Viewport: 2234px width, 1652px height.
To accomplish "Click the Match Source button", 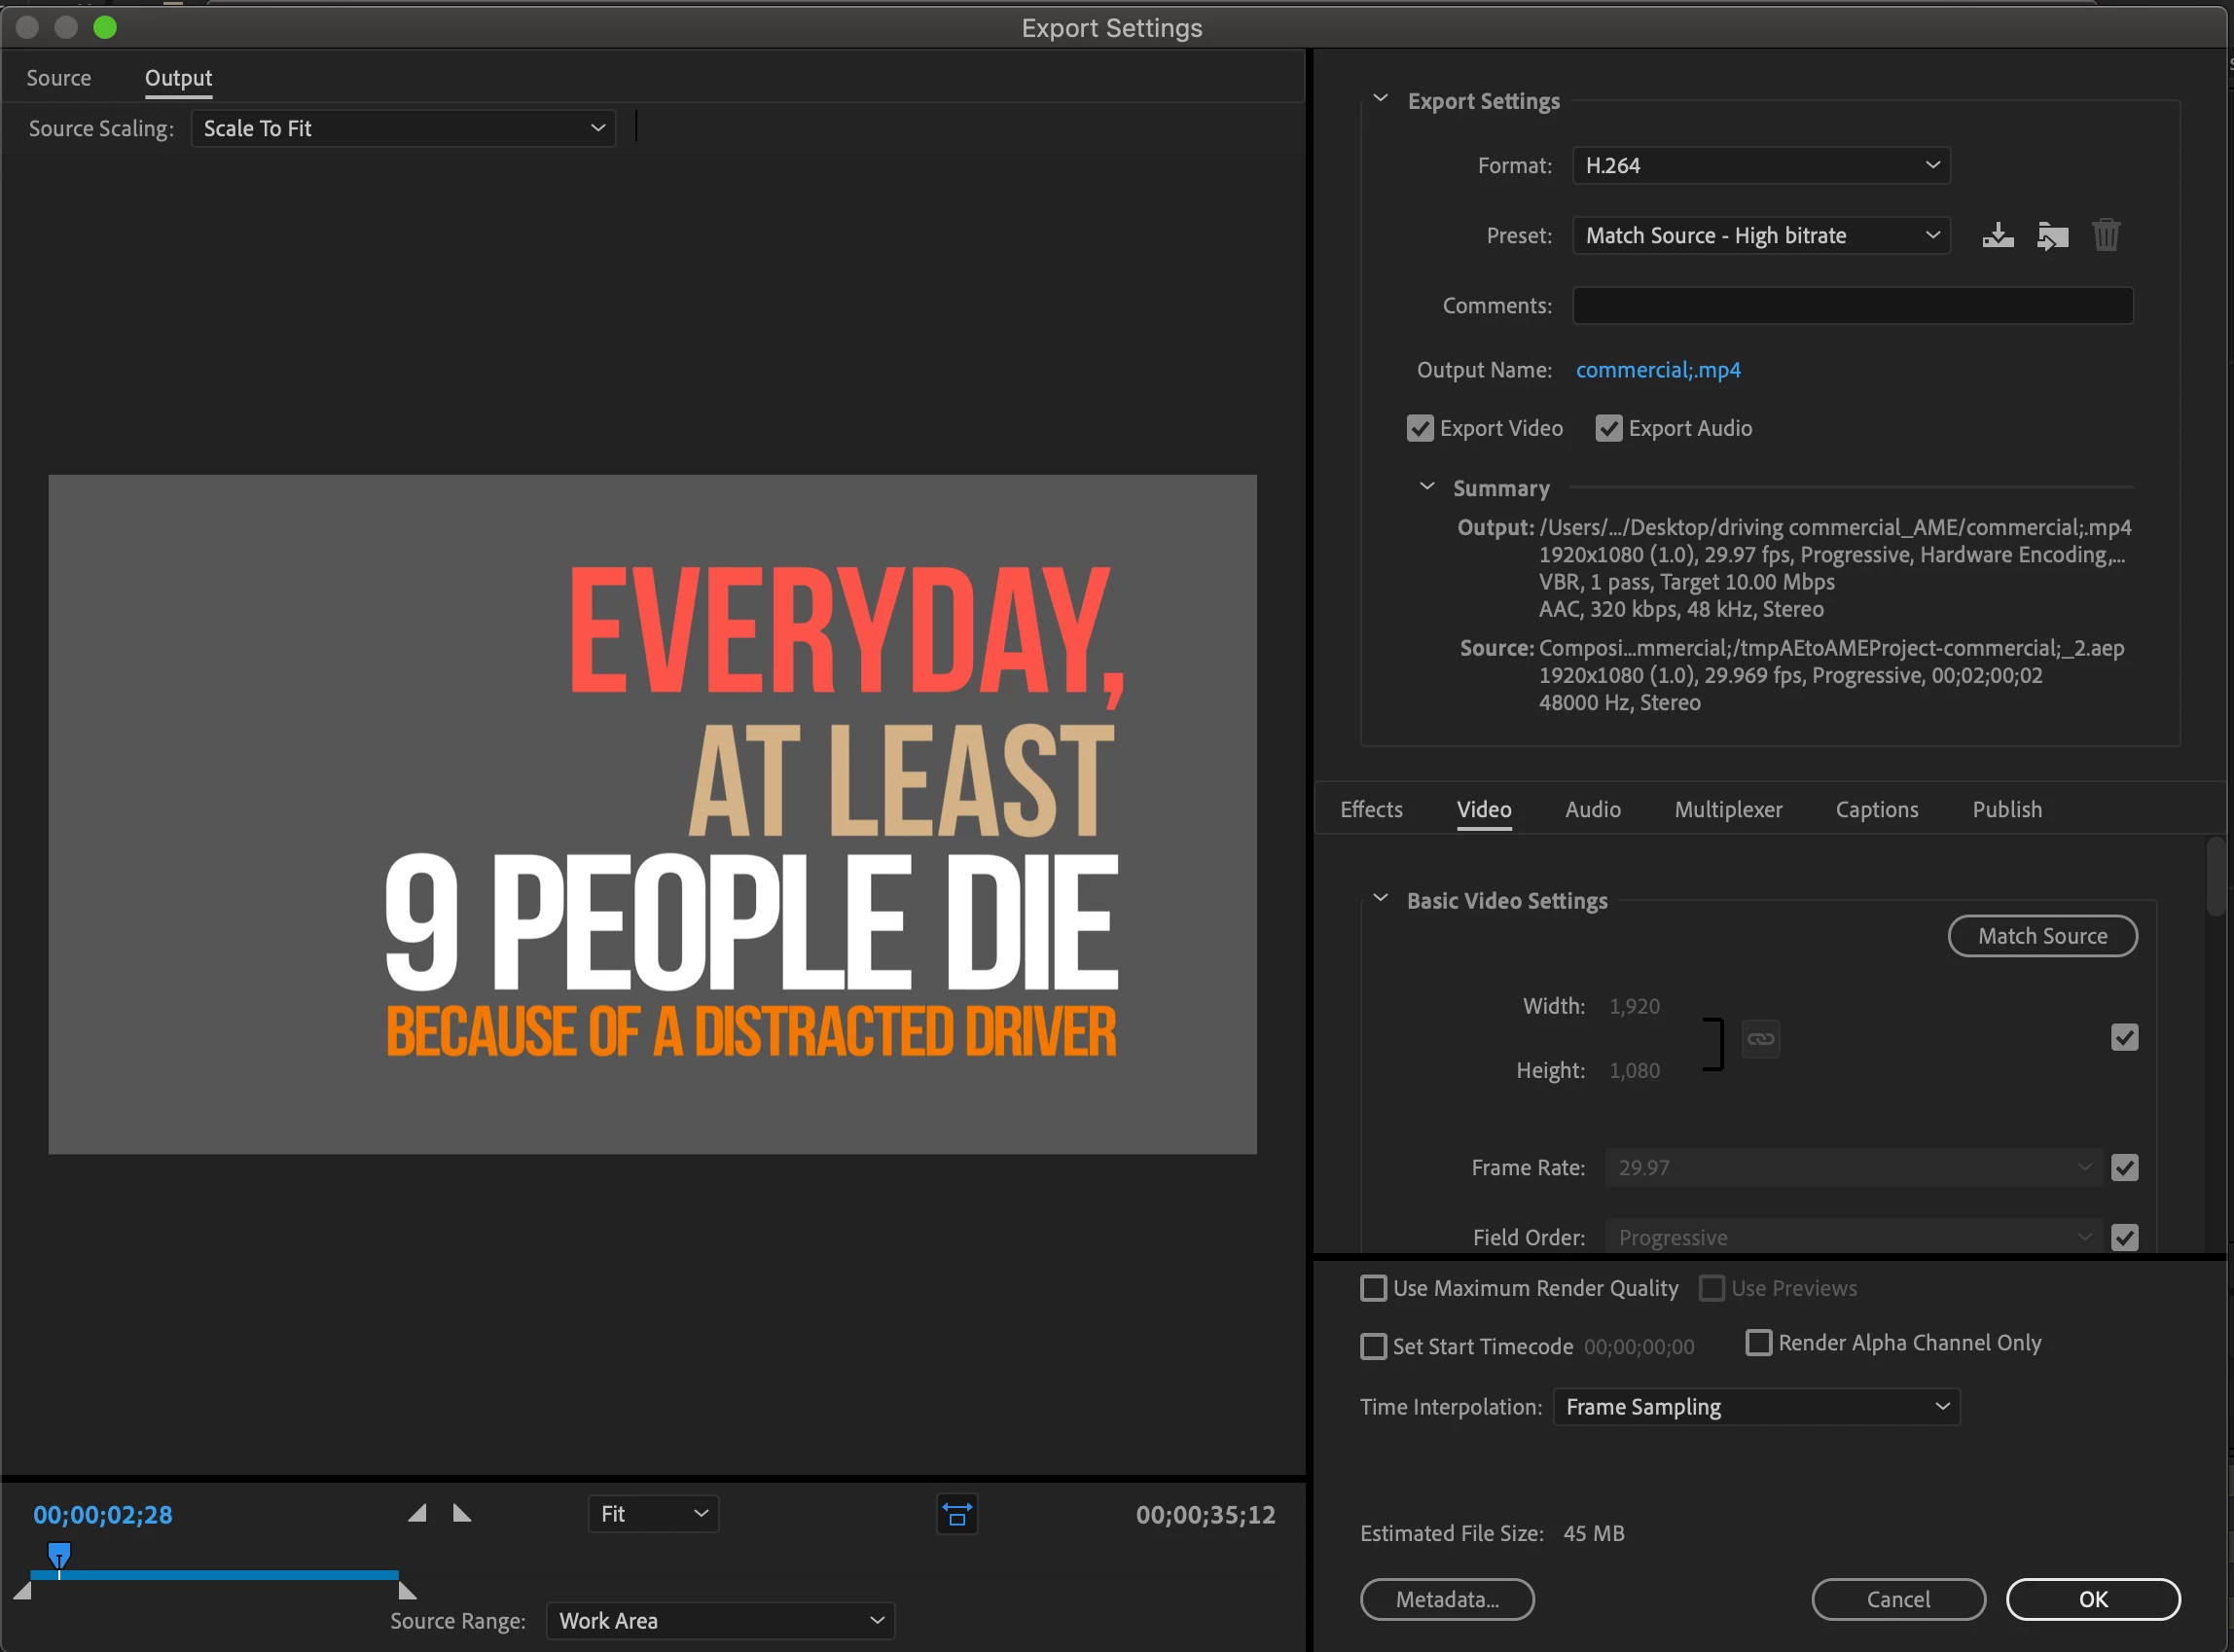I will [x=2042, y=936].
